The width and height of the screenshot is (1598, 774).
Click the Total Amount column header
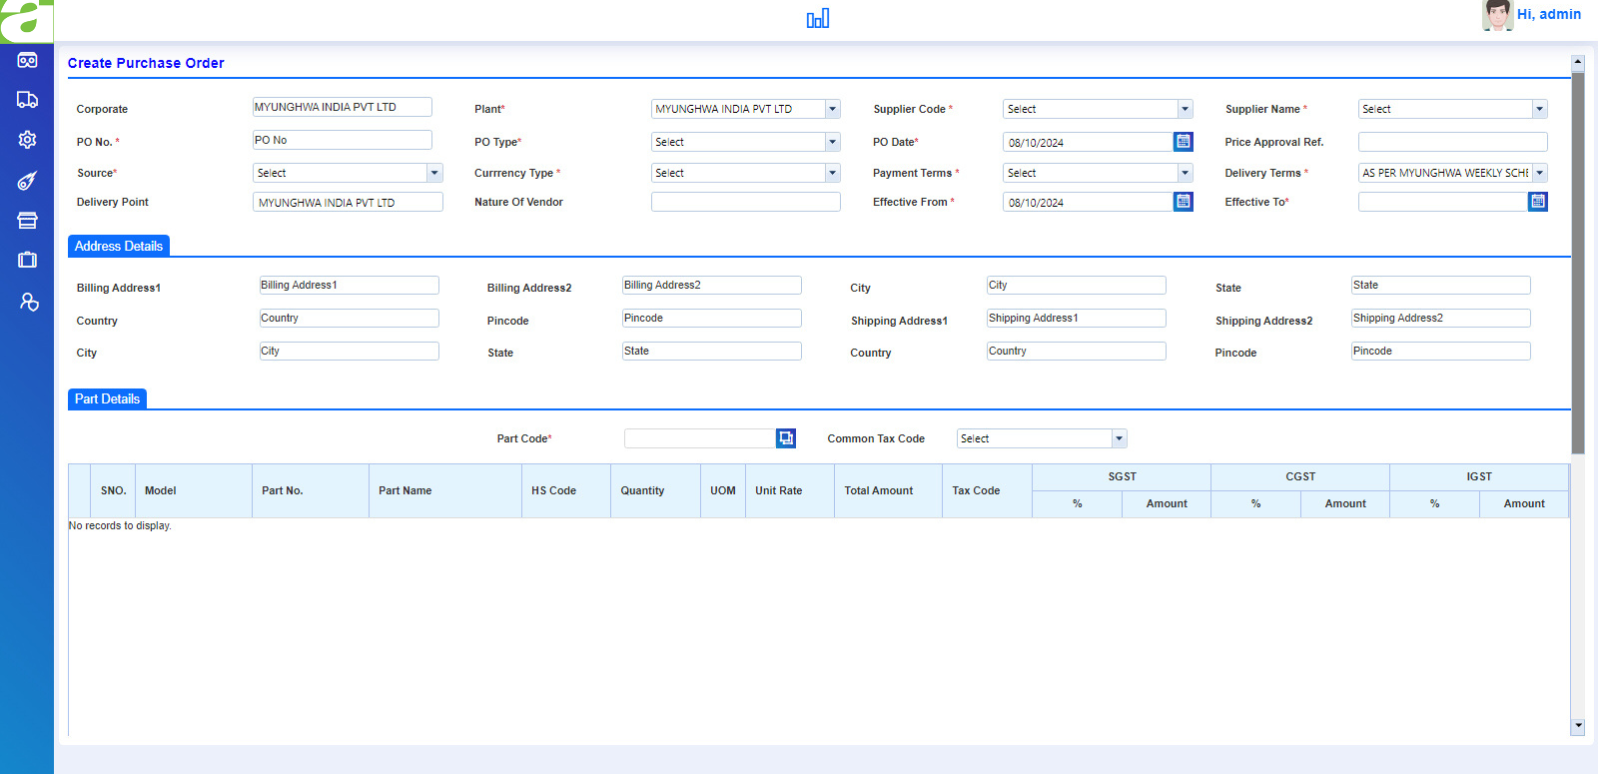(888, 491)
